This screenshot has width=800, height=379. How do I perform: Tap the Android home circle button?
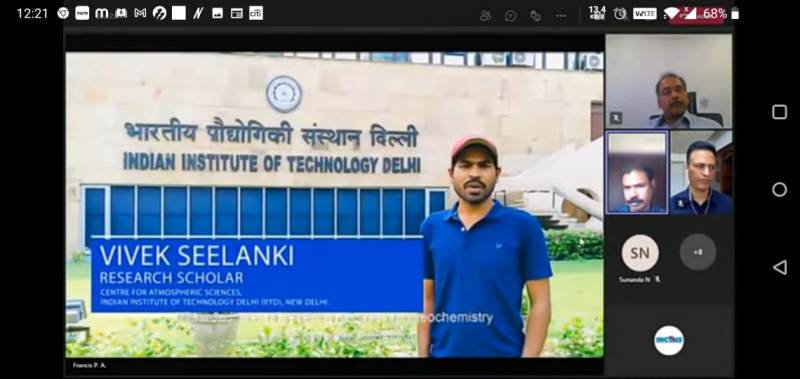[780, 190]
